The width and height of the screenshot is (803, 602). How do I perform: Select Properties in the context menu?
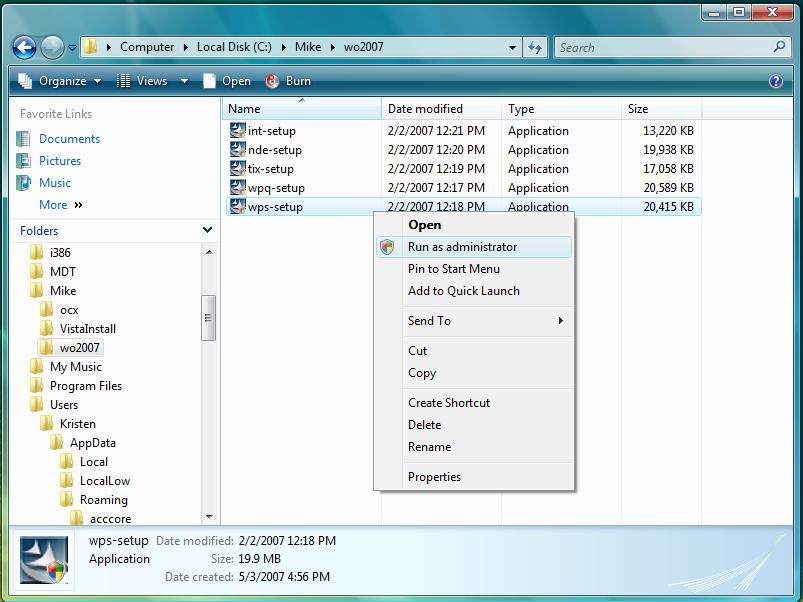click(x=434, y=477)
